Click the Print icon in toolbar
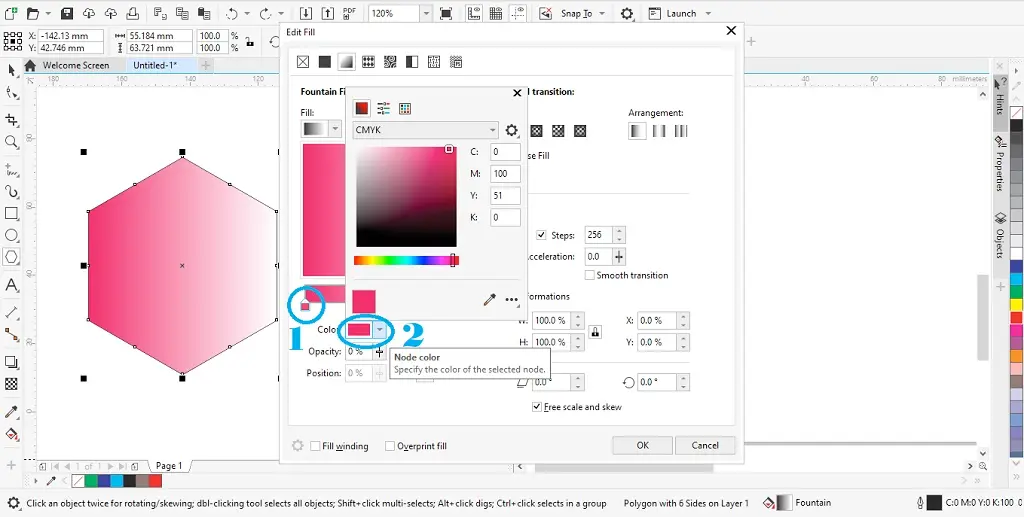 click(x=133, y=13)
